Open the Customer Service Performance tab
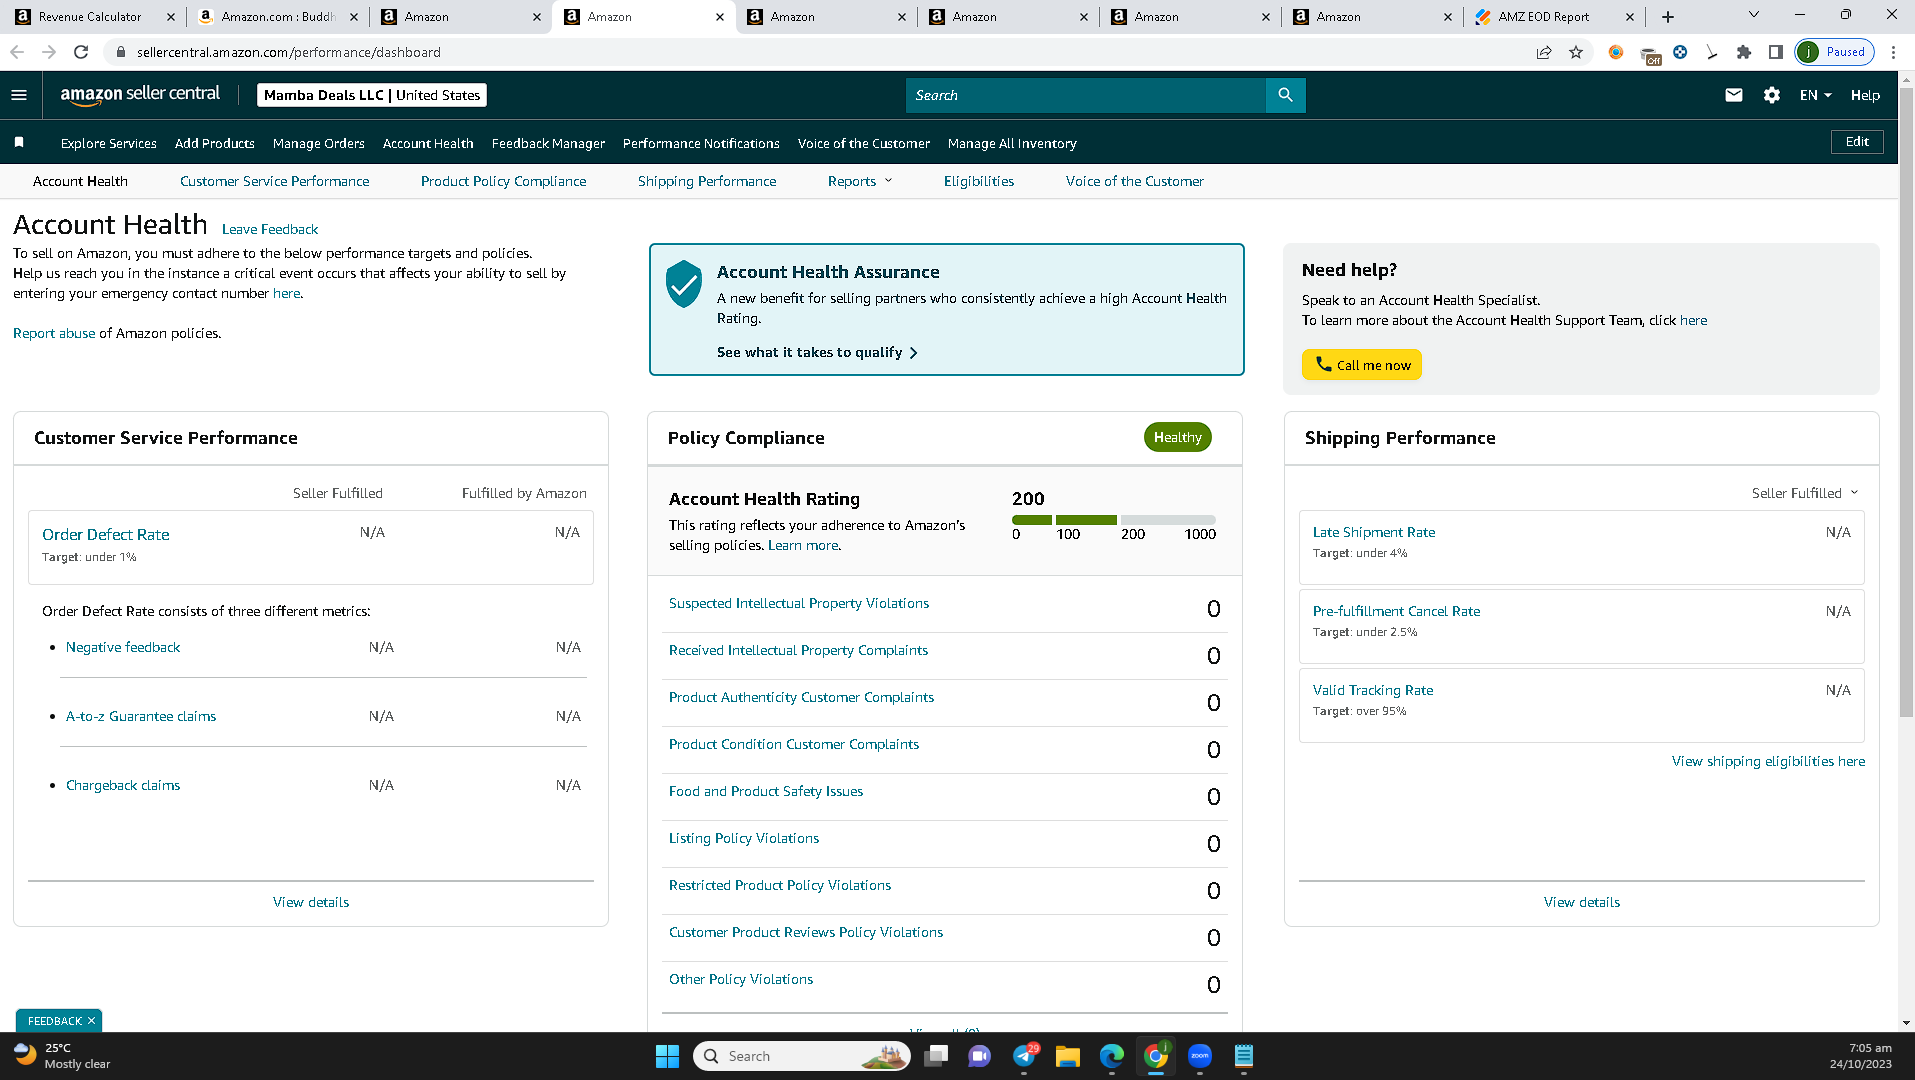Screen dimensions: 1915x1080 pos(274,181)
